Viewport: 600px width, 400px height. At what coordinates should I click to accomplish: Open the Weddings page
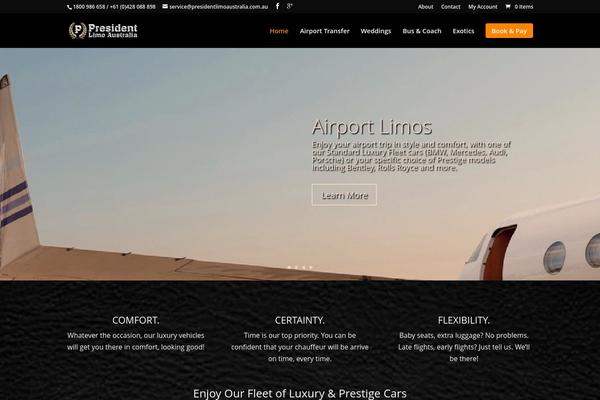[x=376, y=31]
